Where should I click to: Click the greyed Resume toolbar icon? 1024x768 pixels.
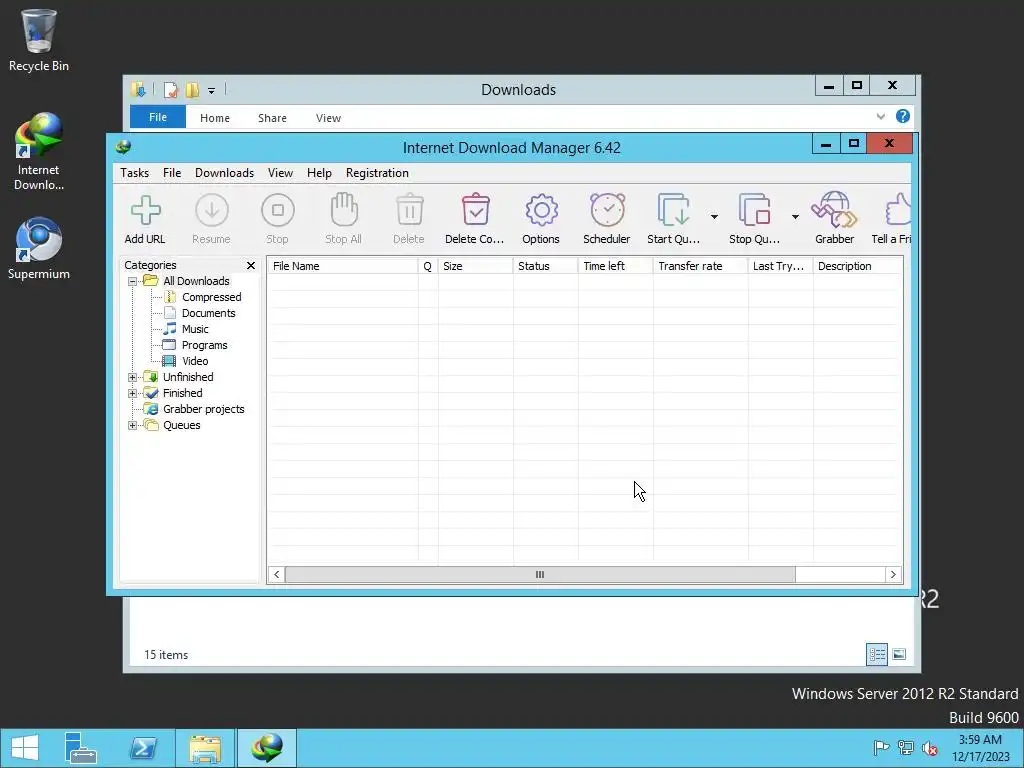coord(212,210)
